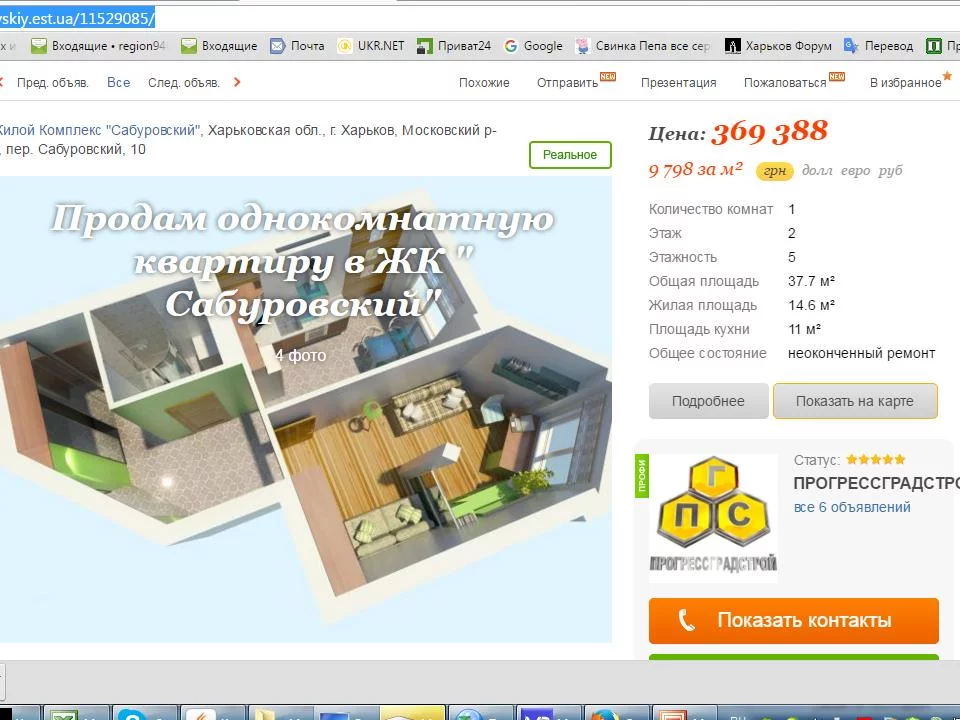Open the 'Презентация' view
This screenshot has height=720, width=960.
click(678, 83)
